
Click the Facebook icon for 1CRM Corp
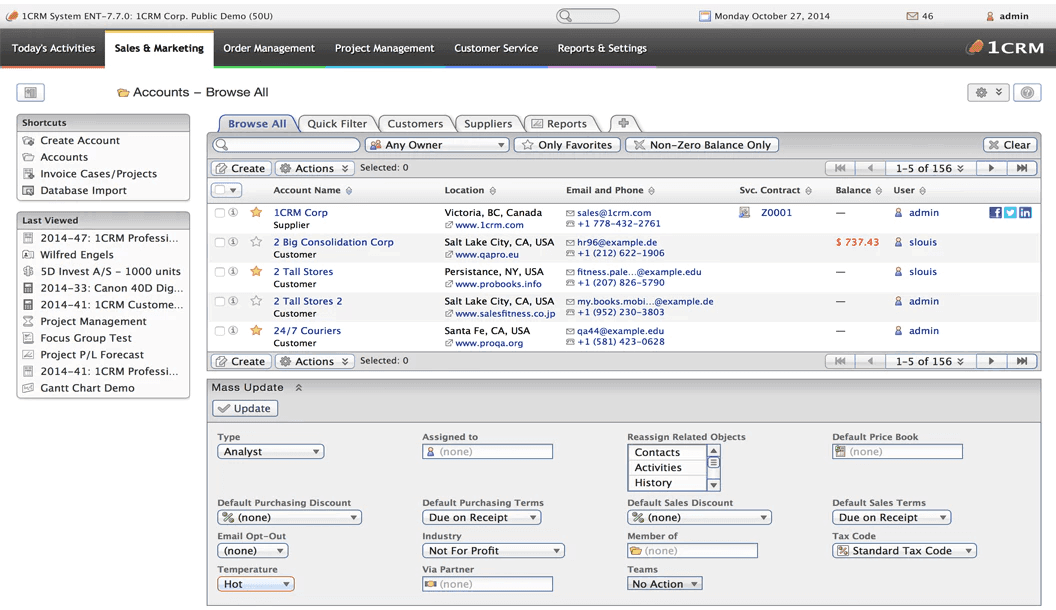point(995,213)
